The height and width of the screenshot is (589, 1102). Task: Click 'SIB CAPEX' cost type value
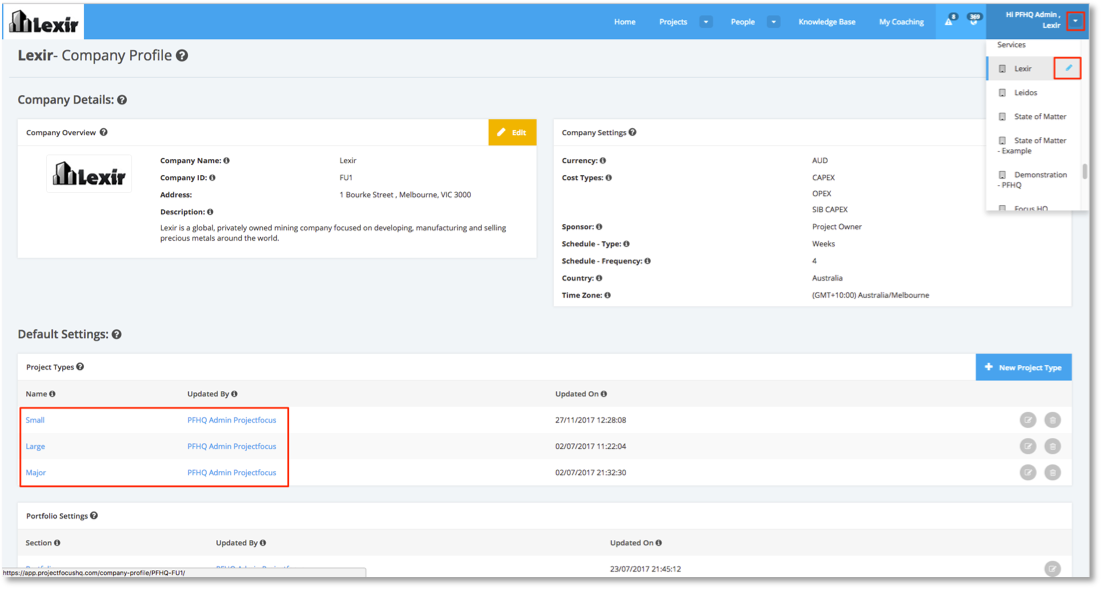(830, 209)
